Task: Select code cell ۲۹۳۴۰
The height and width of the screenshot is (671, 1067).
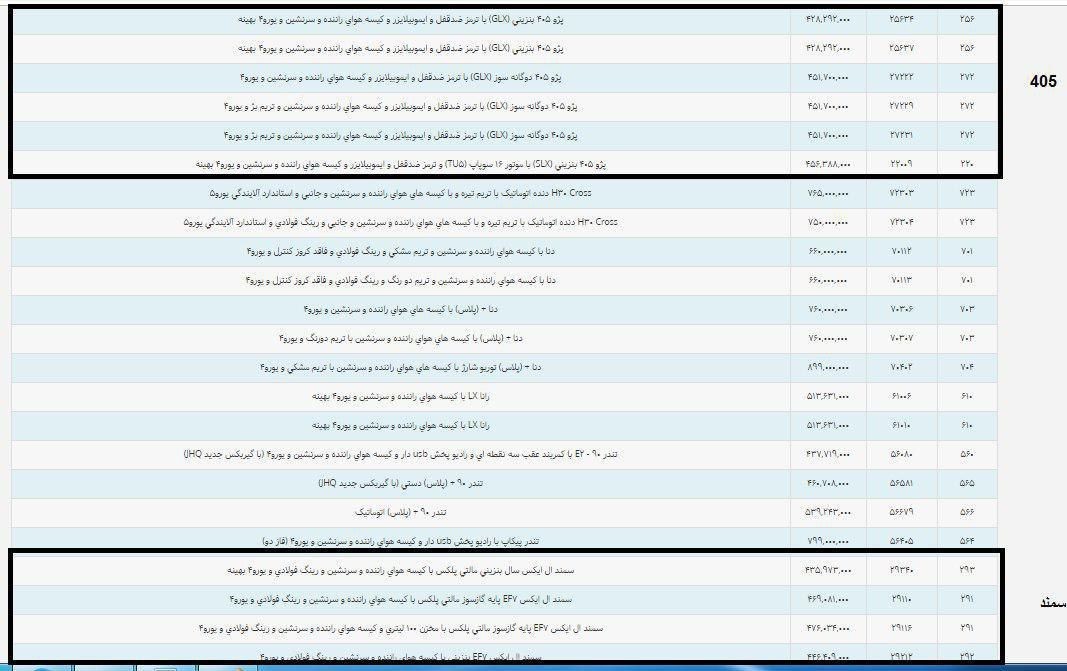Action: 901,570
